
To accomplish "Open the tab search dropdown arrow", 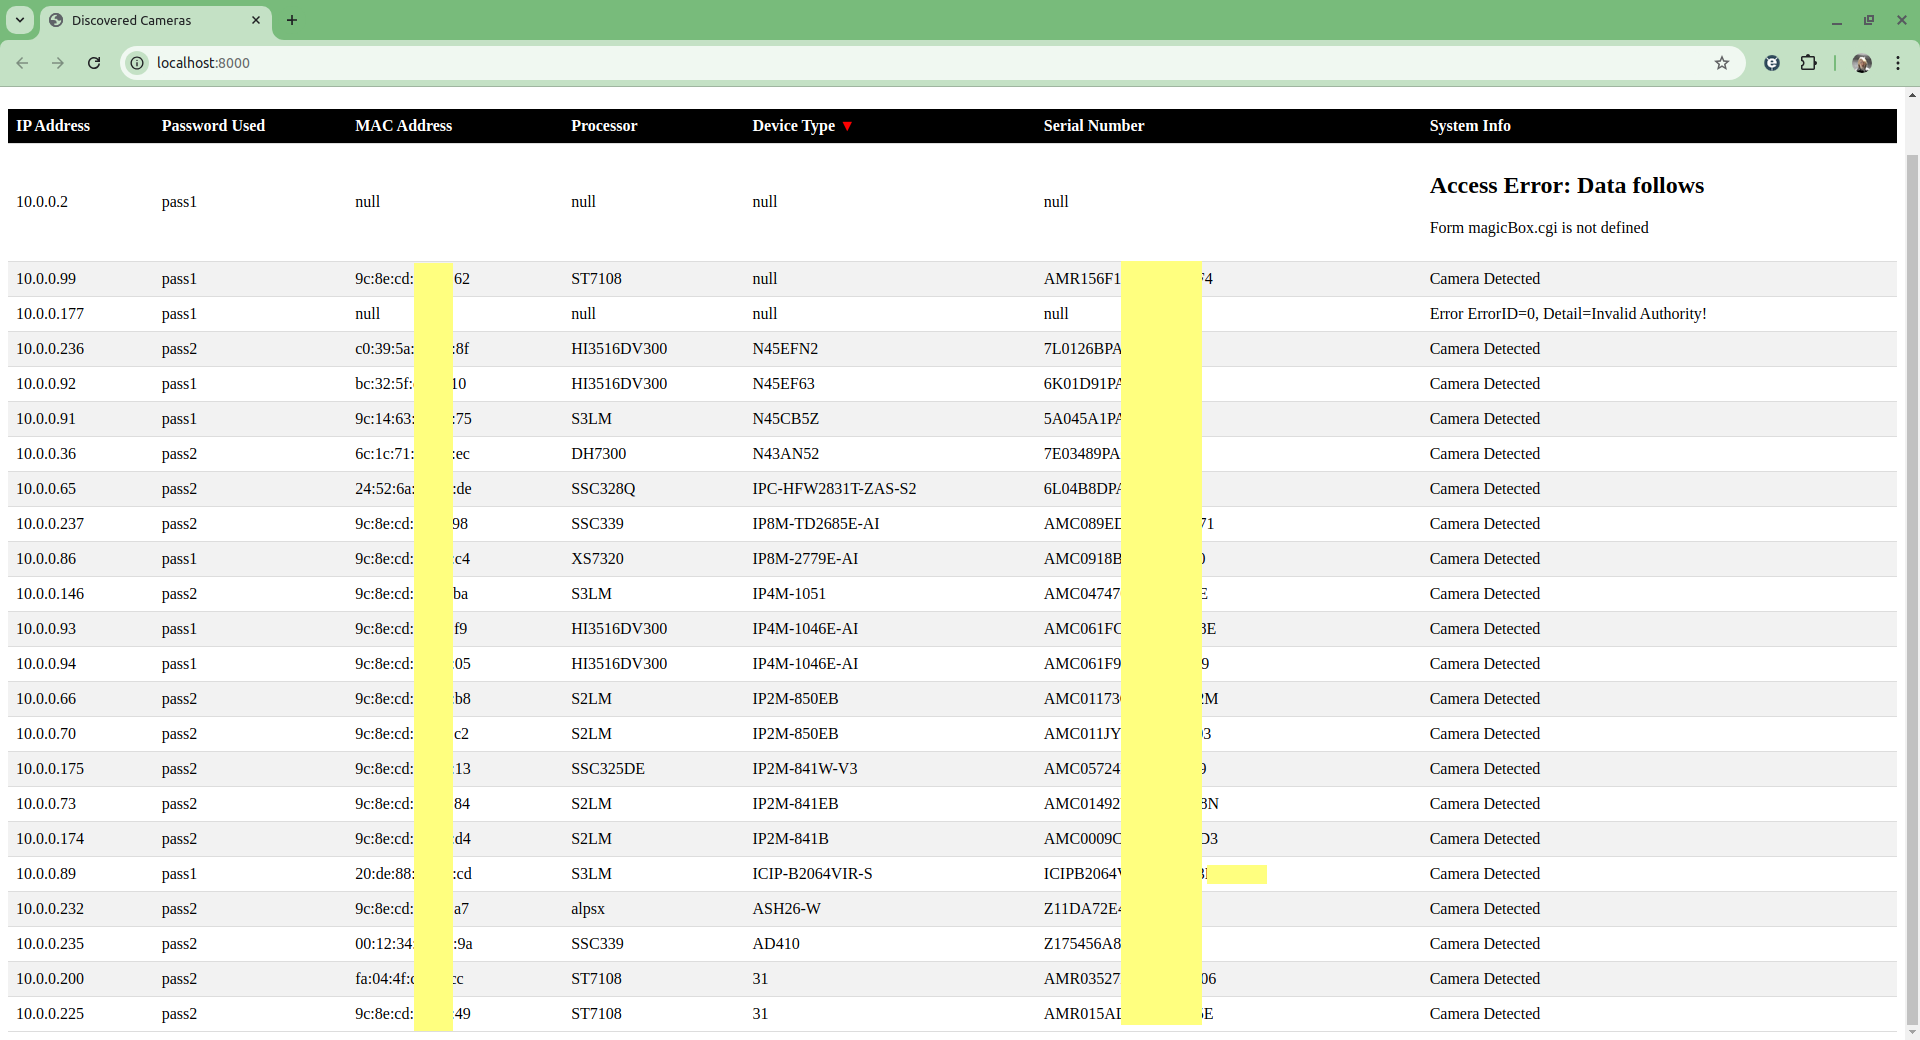I will [20, 20].
